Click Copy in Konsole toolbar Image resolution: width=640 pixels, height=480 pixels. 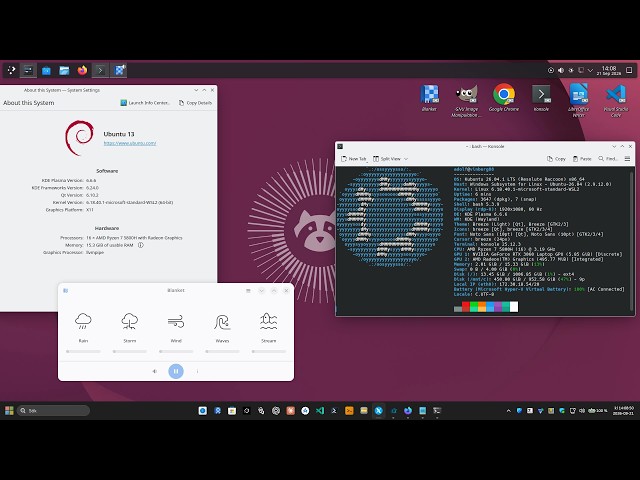click(556, 159)
